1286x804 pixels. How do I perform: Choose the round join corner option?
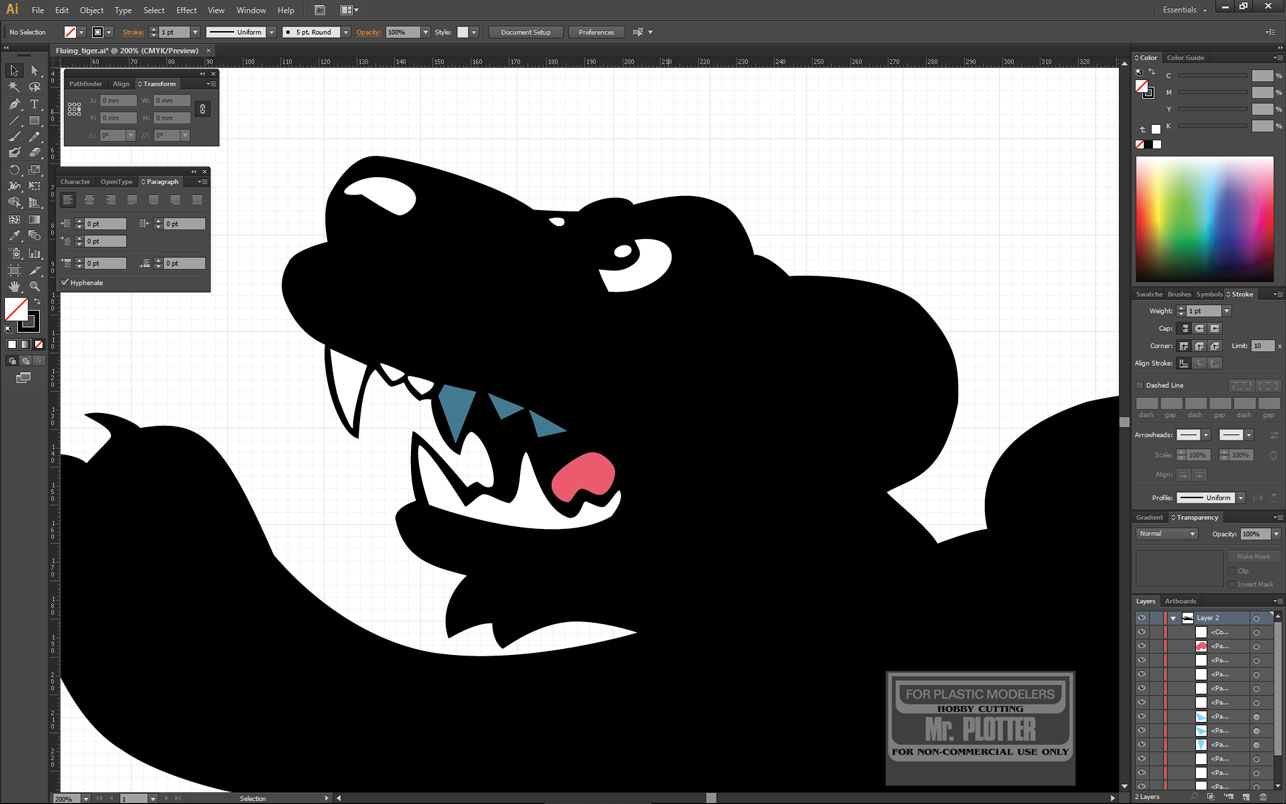tap(1199, 346)
